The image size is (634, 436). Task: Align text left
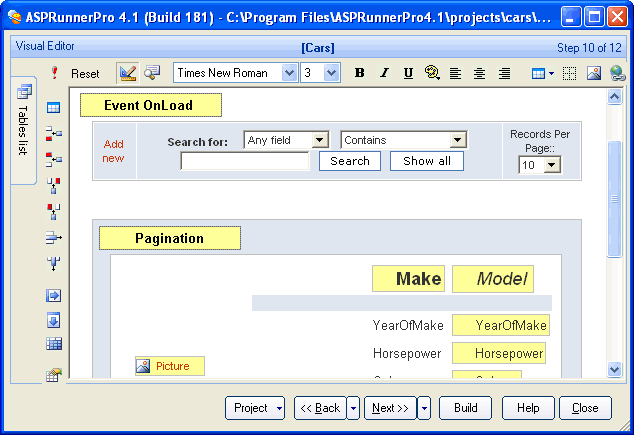coord(455,74)
